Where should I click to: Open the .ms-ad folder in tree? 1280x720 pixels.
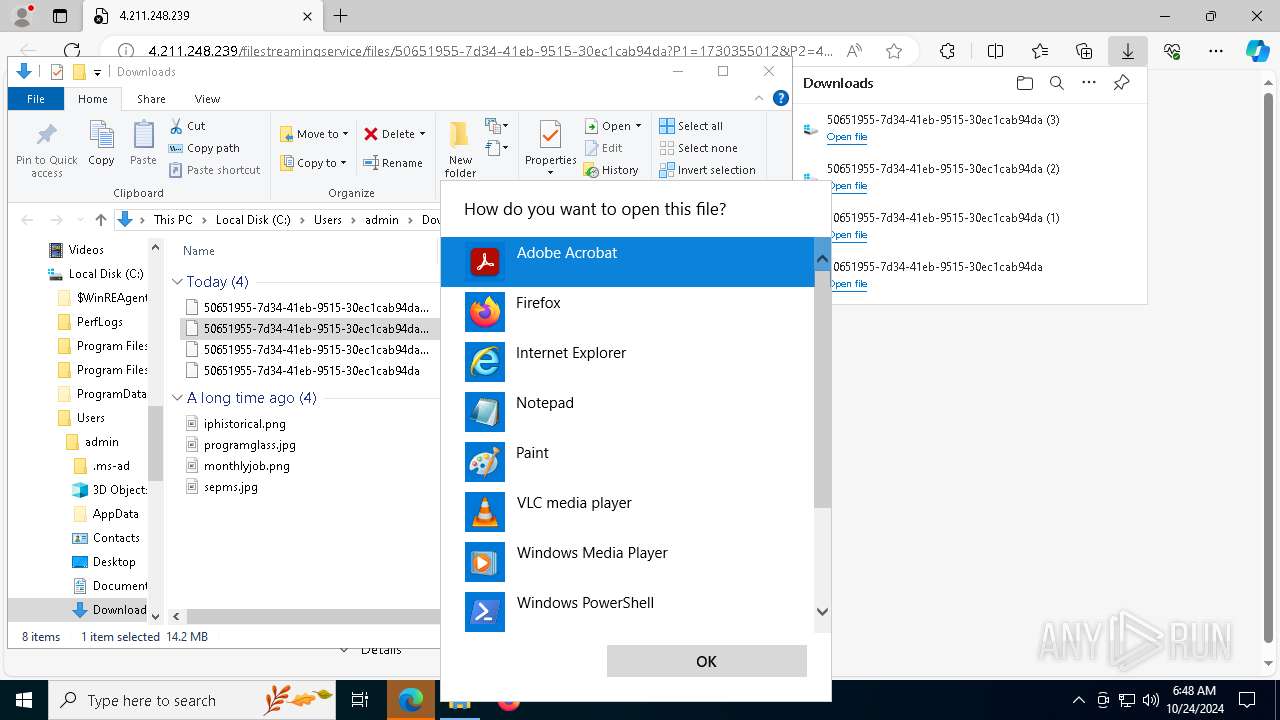pos(103,466)
